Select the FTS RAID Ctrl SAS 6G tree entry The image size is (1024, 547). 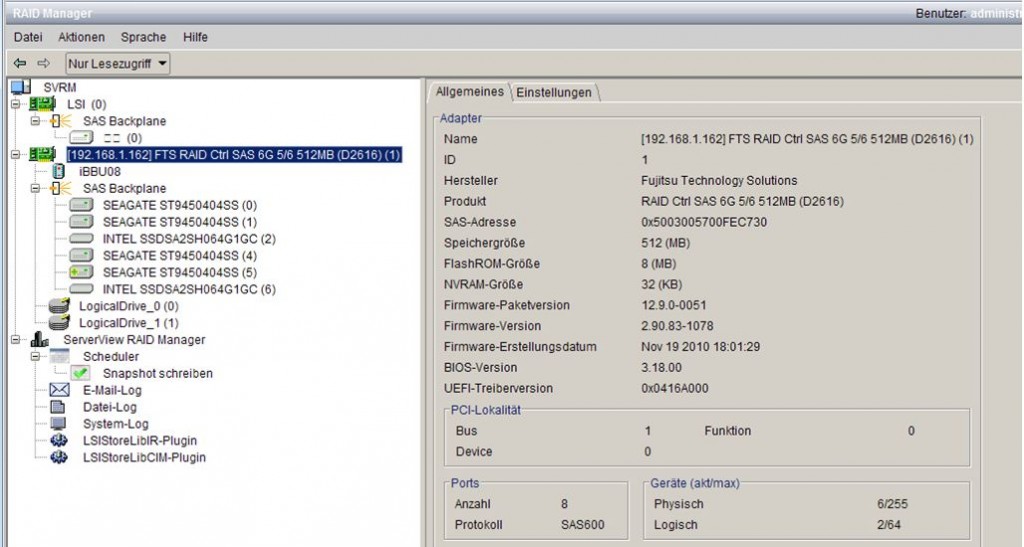click(x=234, y=155)
